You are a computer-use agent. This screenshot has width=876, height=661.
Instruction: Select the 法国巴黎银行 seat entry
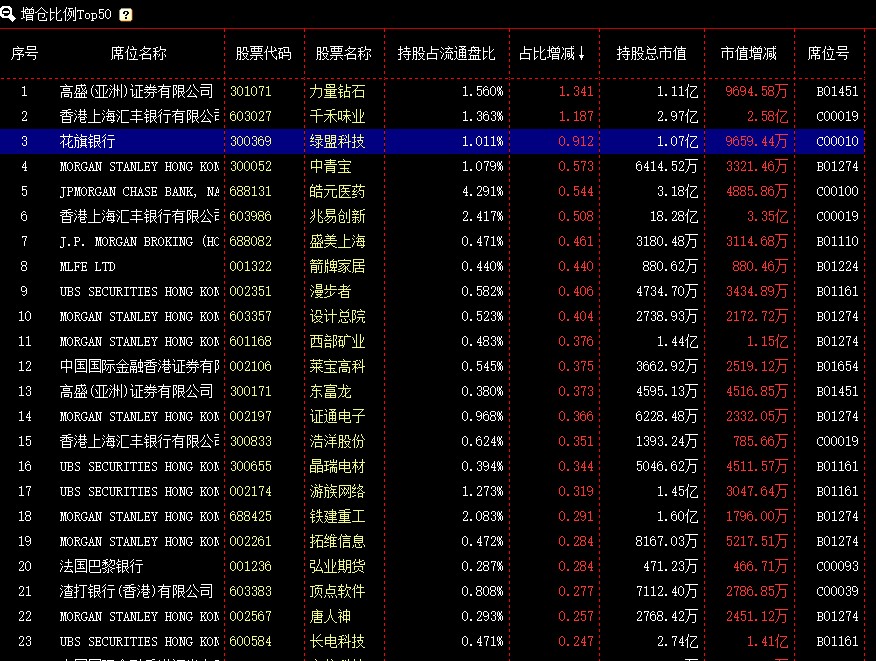pyautogui.click(x=101, y=566)
